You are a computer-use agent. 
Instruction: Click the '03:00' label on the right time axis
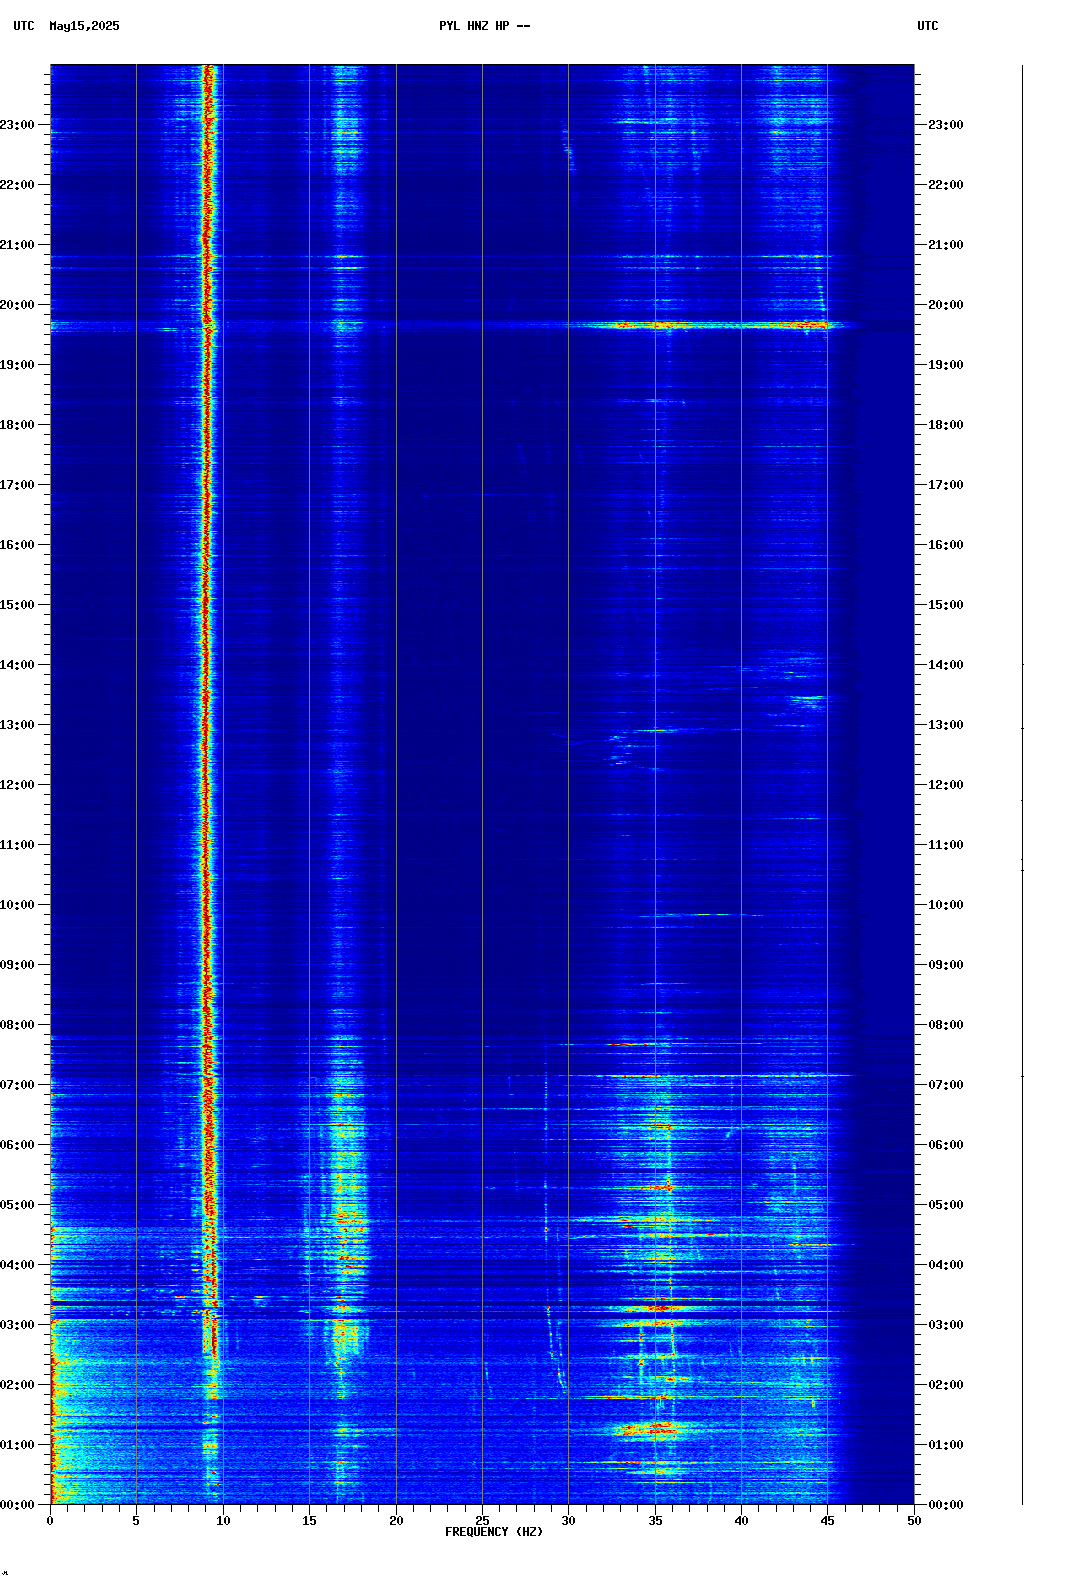click(946, 1325)
